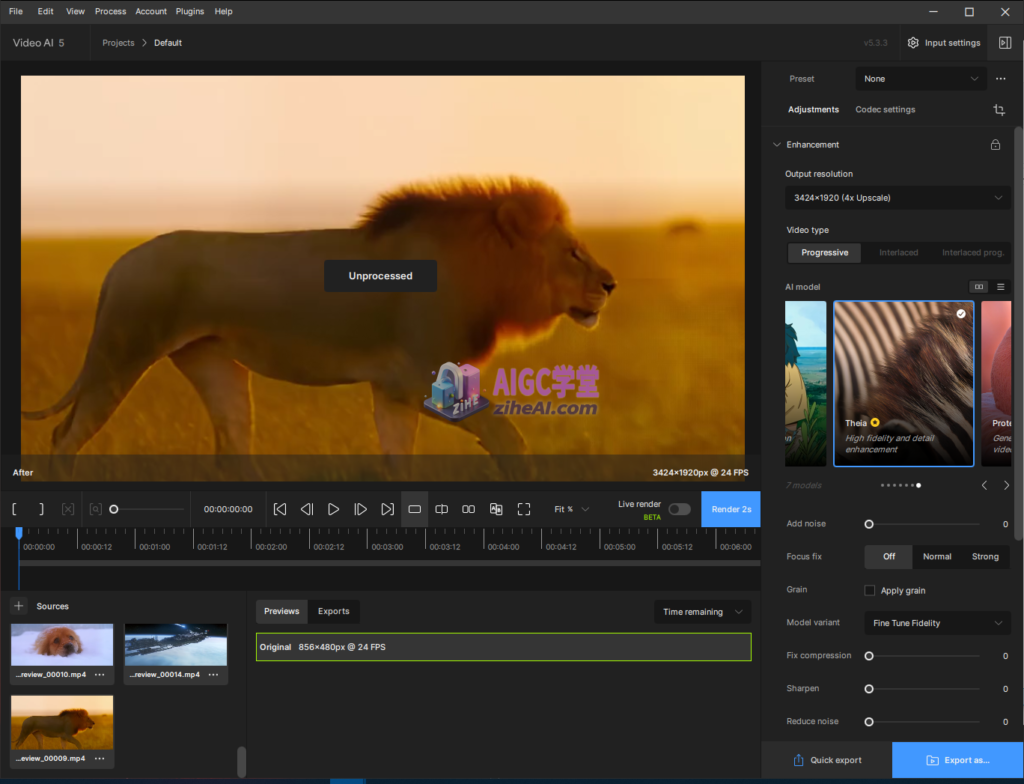Open Input settings

point(944,42)
